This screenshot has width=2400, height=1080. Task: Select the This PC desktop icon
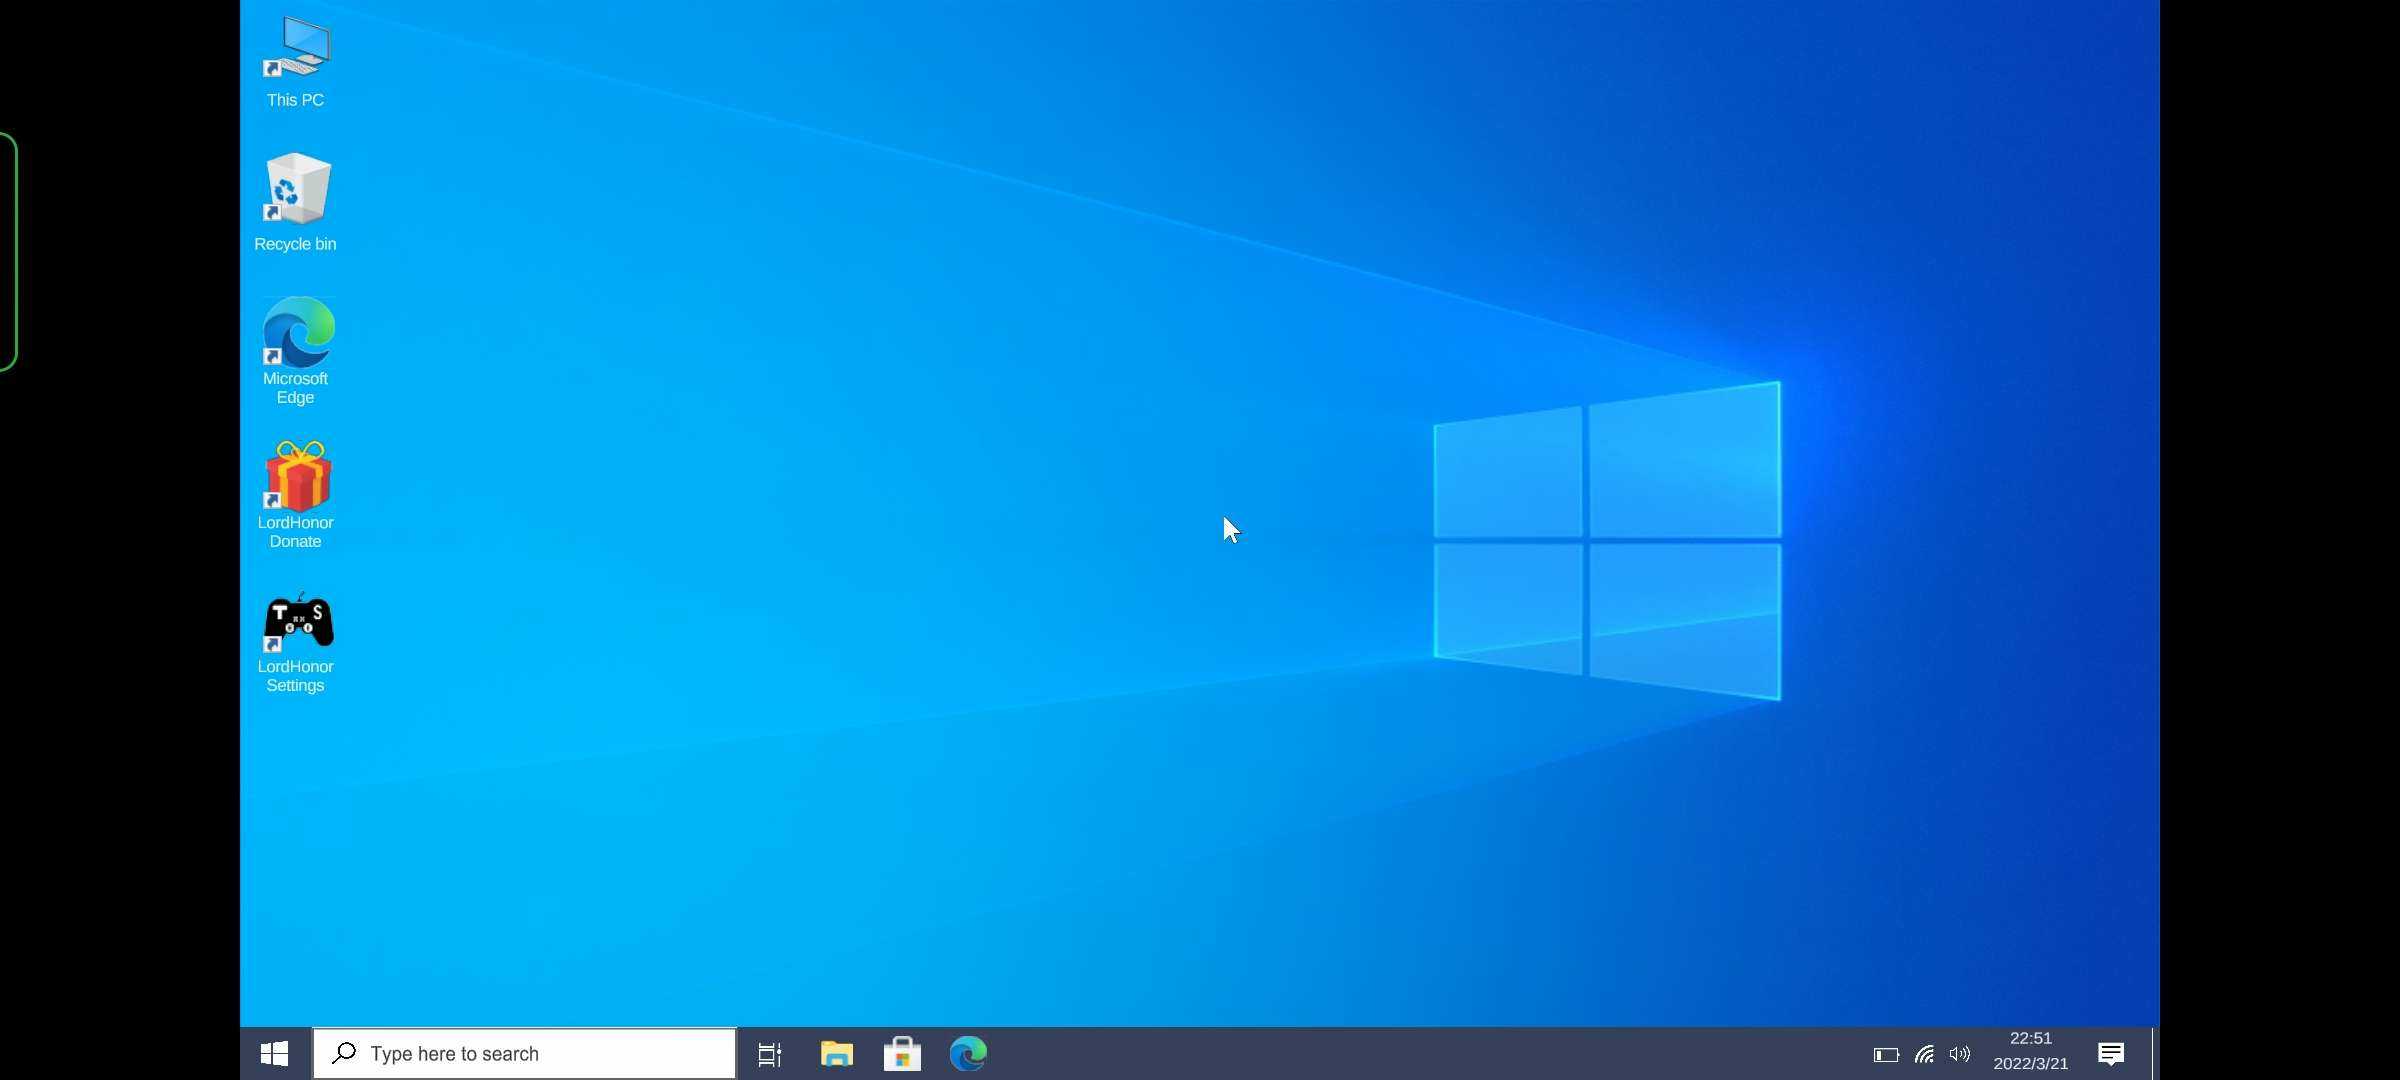coord(296,62)
